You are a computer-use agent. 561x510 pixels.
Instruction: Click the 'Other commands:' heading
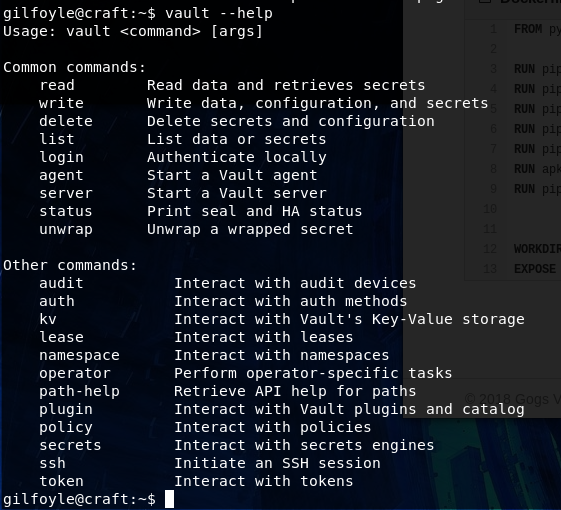70,265
